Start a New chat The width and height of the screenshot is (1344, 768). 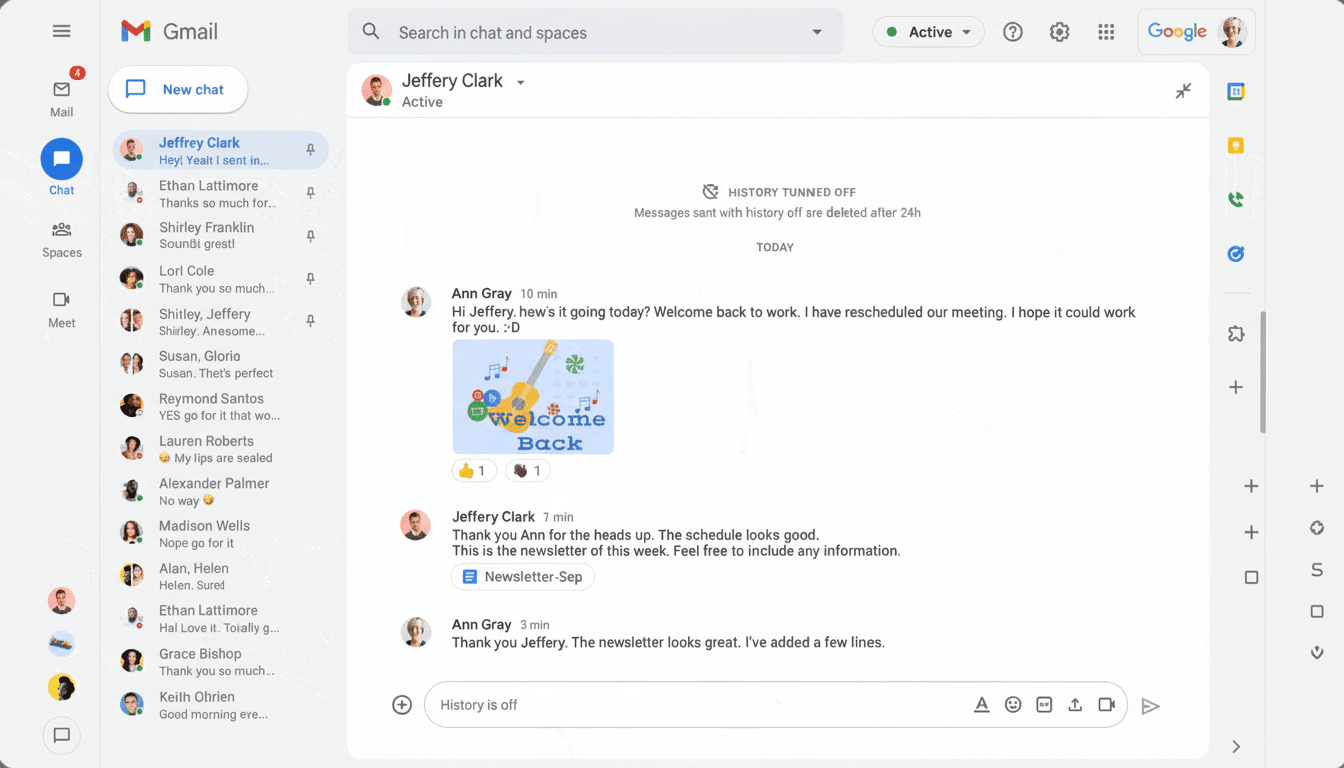click(177, 89)
